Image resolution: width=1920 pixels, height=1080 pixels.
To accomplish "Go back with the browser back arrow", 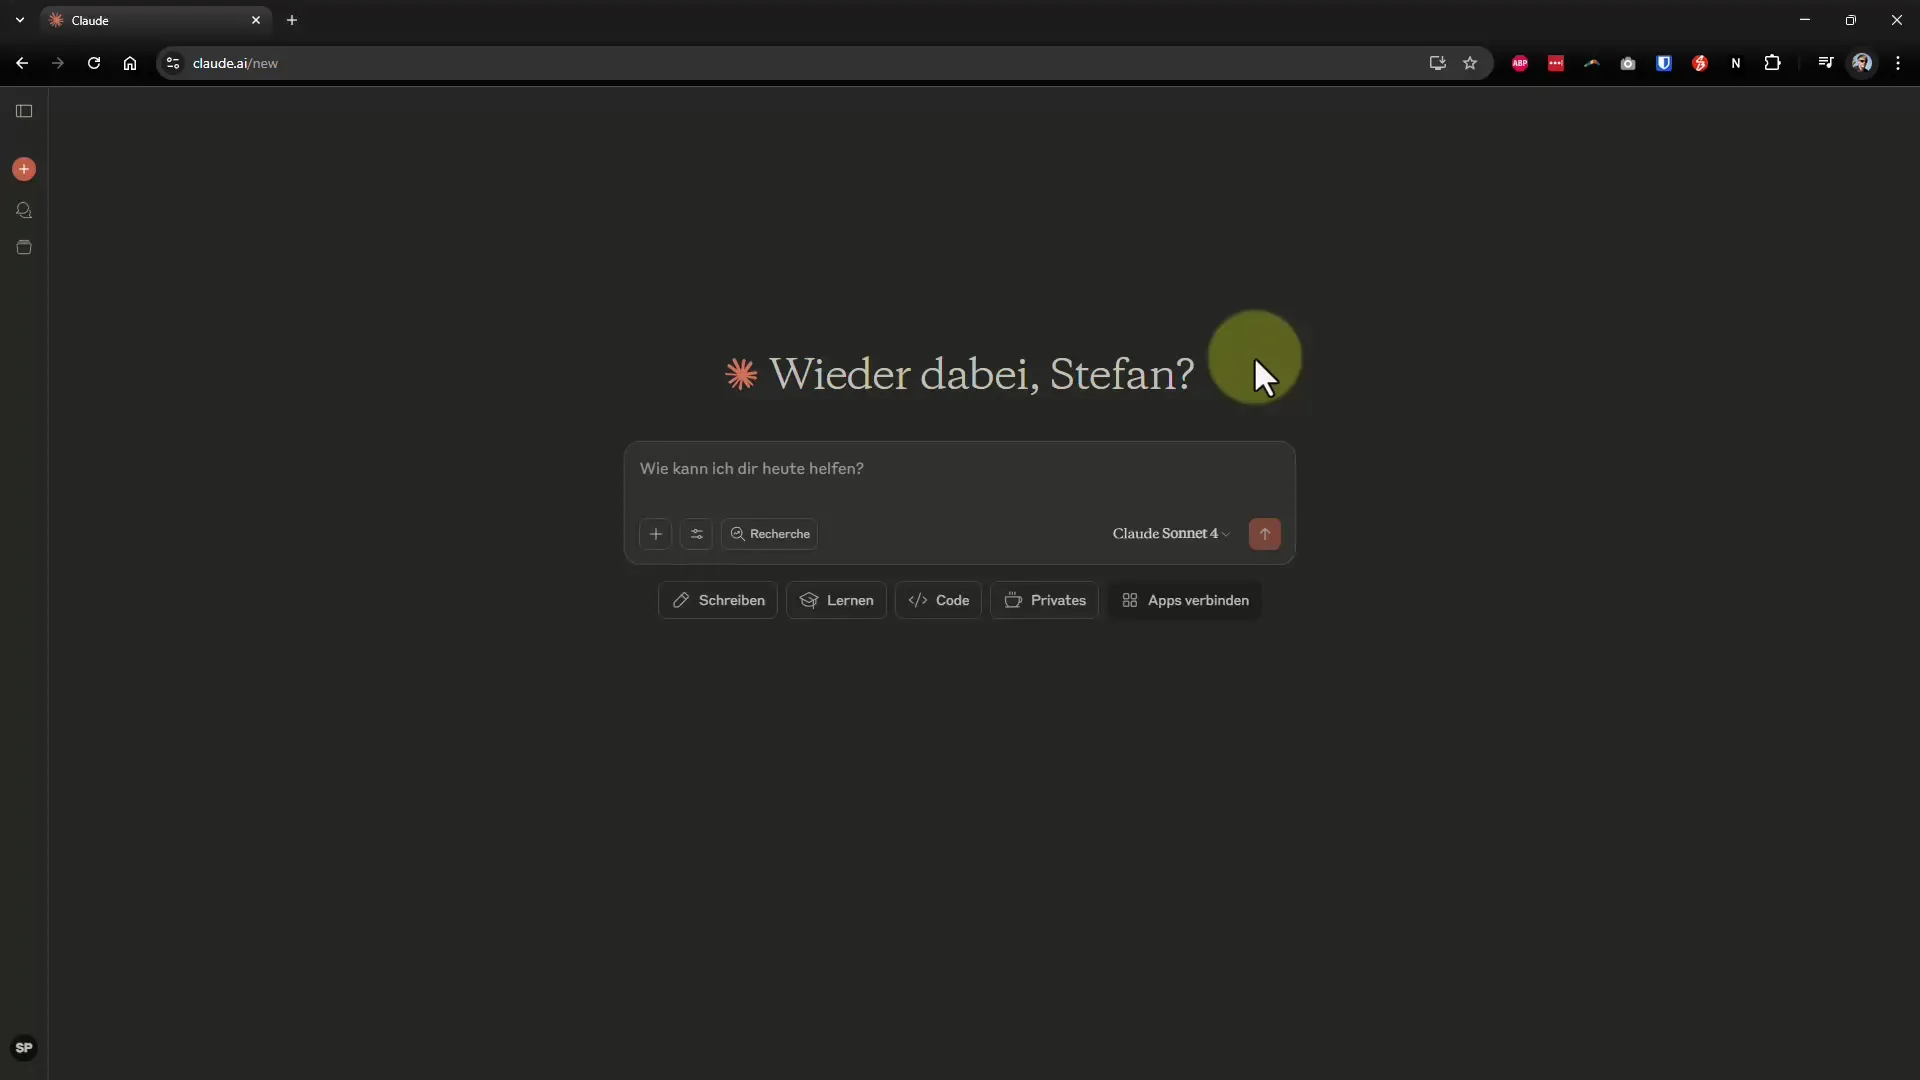I will tap(22, 63).
